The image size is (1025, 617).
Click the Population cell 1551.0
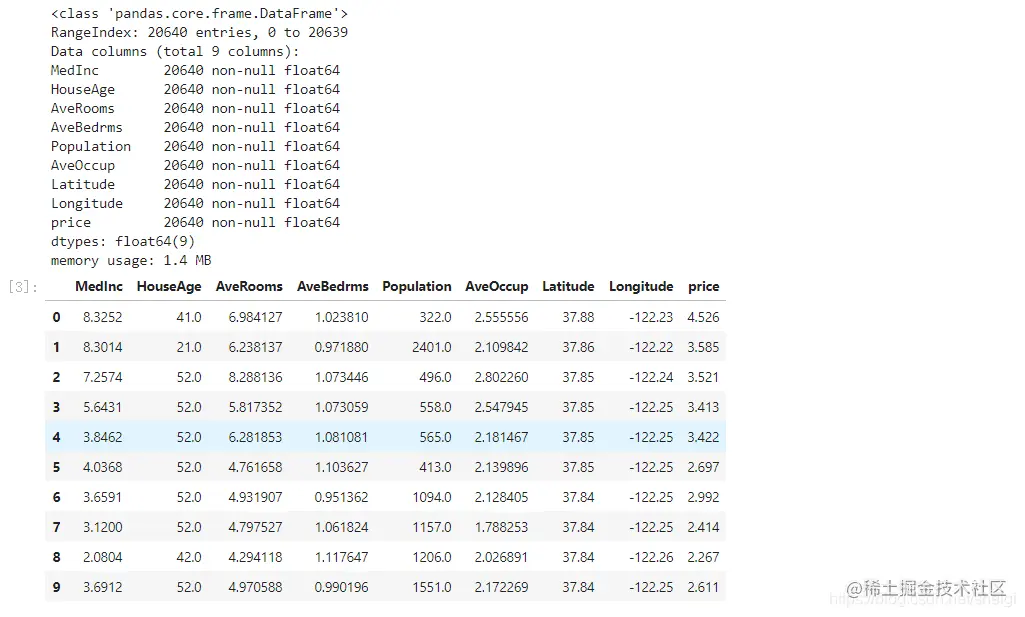point(432,588)
